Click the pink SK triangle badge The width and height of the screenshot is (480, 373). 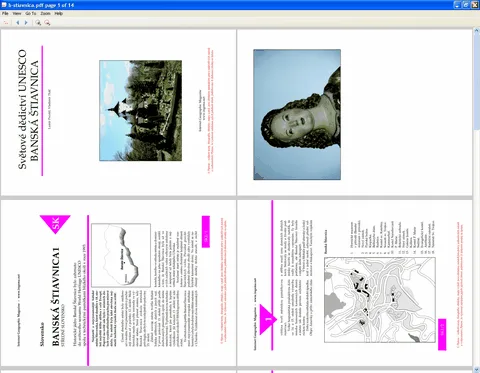tap(55, 224)
